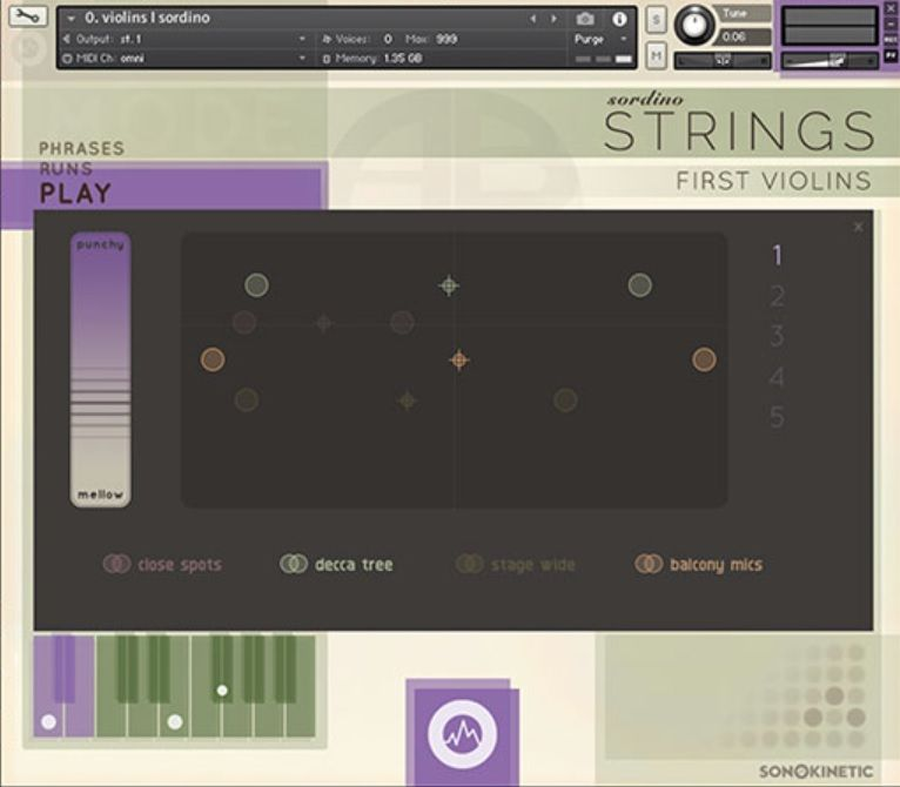Click the camera snapshot icon
The image size is (900, 787).
click(585, 20)
